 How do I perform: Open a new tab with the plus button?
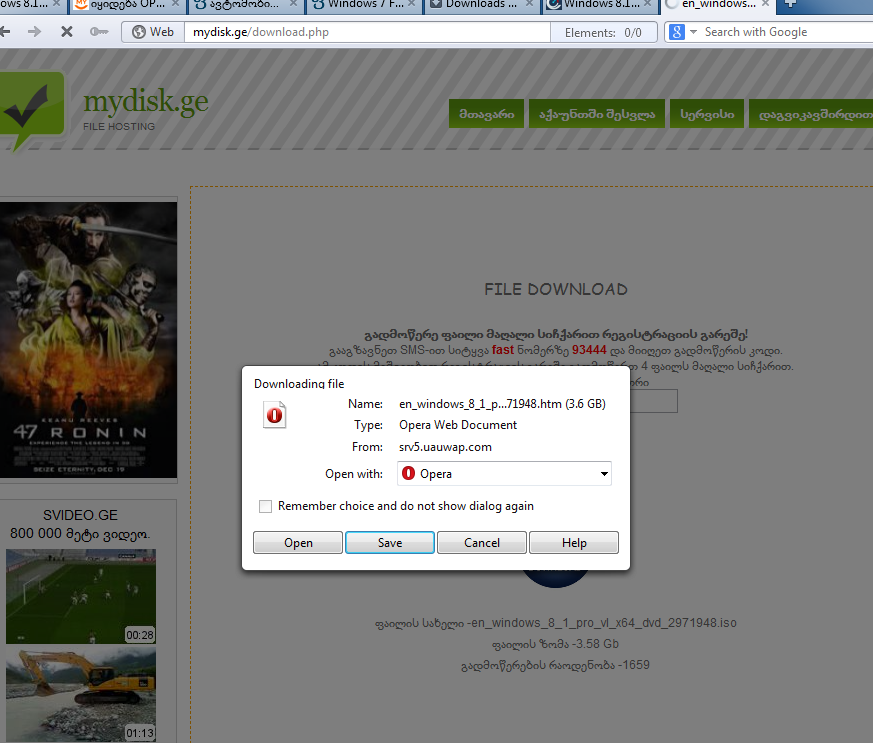tap(791, 4)
